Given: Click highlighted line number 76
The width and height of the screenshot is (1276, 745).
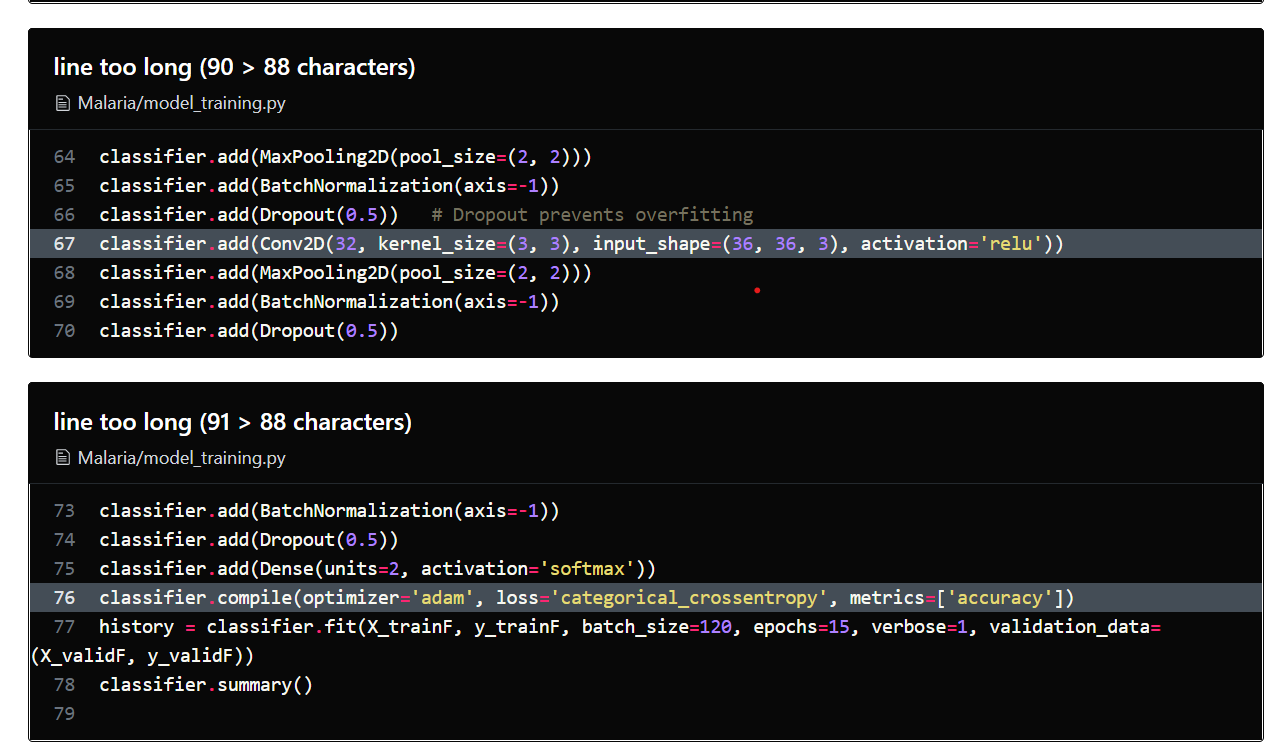Looking at the screenshot, I should coord(64,598).
